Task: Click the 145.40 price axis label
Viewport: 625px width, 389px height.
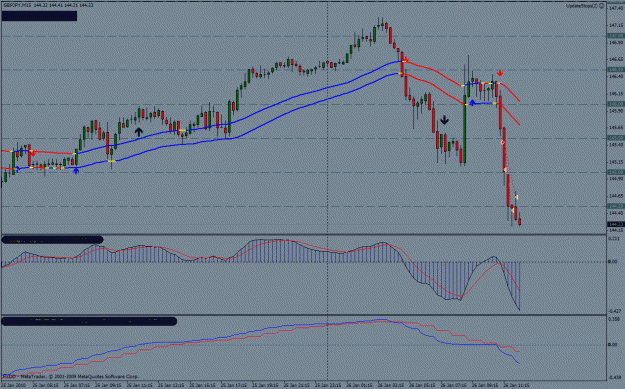Action: click(616, 145)
